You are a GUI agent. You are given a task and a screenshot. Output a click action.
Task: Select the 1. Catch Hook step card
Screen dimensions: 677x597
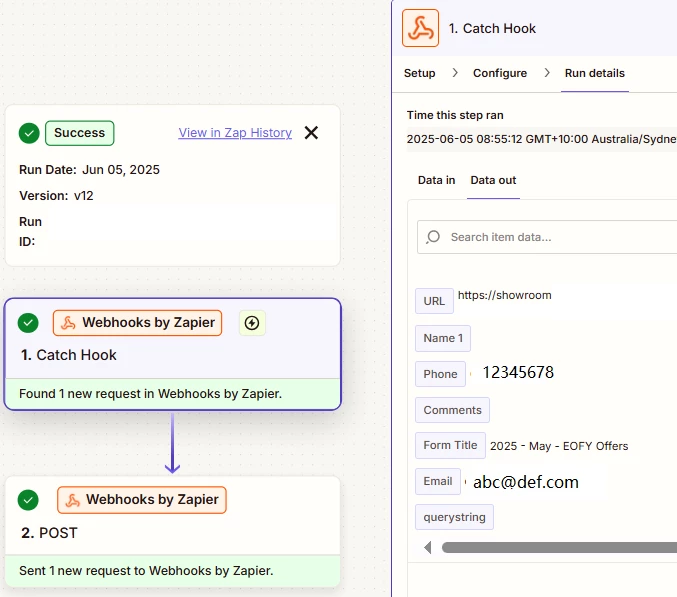coord(173,354)
